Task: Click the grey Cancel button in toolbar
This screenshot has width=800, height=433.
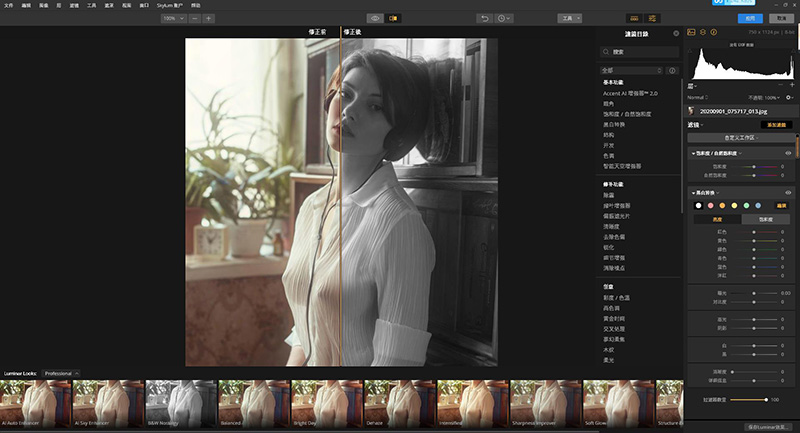Action: click(x=782, y=18)
